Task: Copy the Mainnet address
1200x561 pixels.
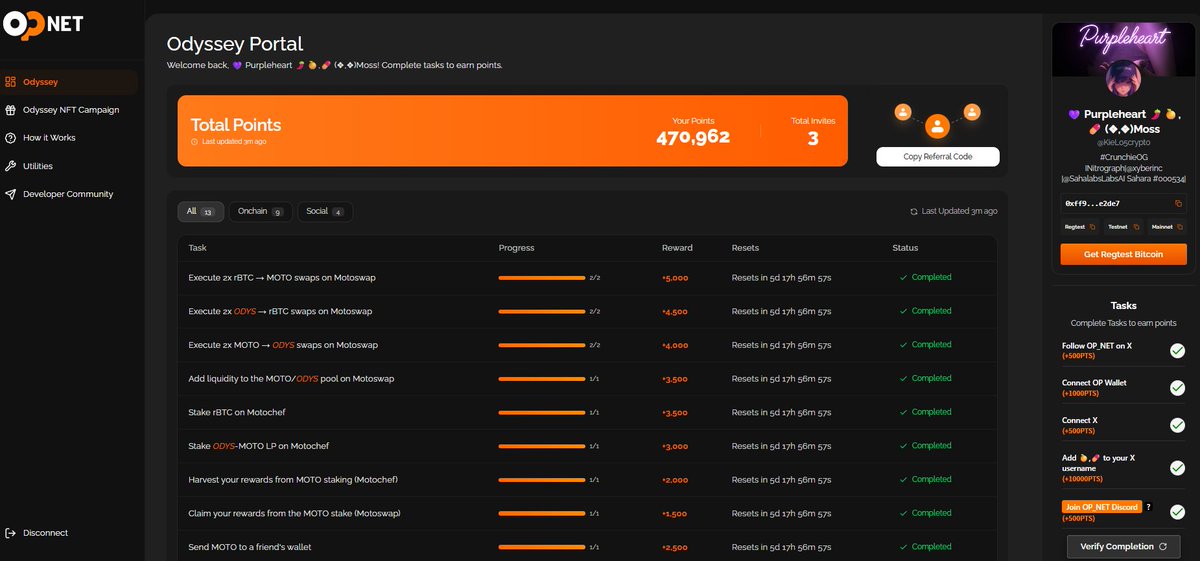Action: (1179, 227)
